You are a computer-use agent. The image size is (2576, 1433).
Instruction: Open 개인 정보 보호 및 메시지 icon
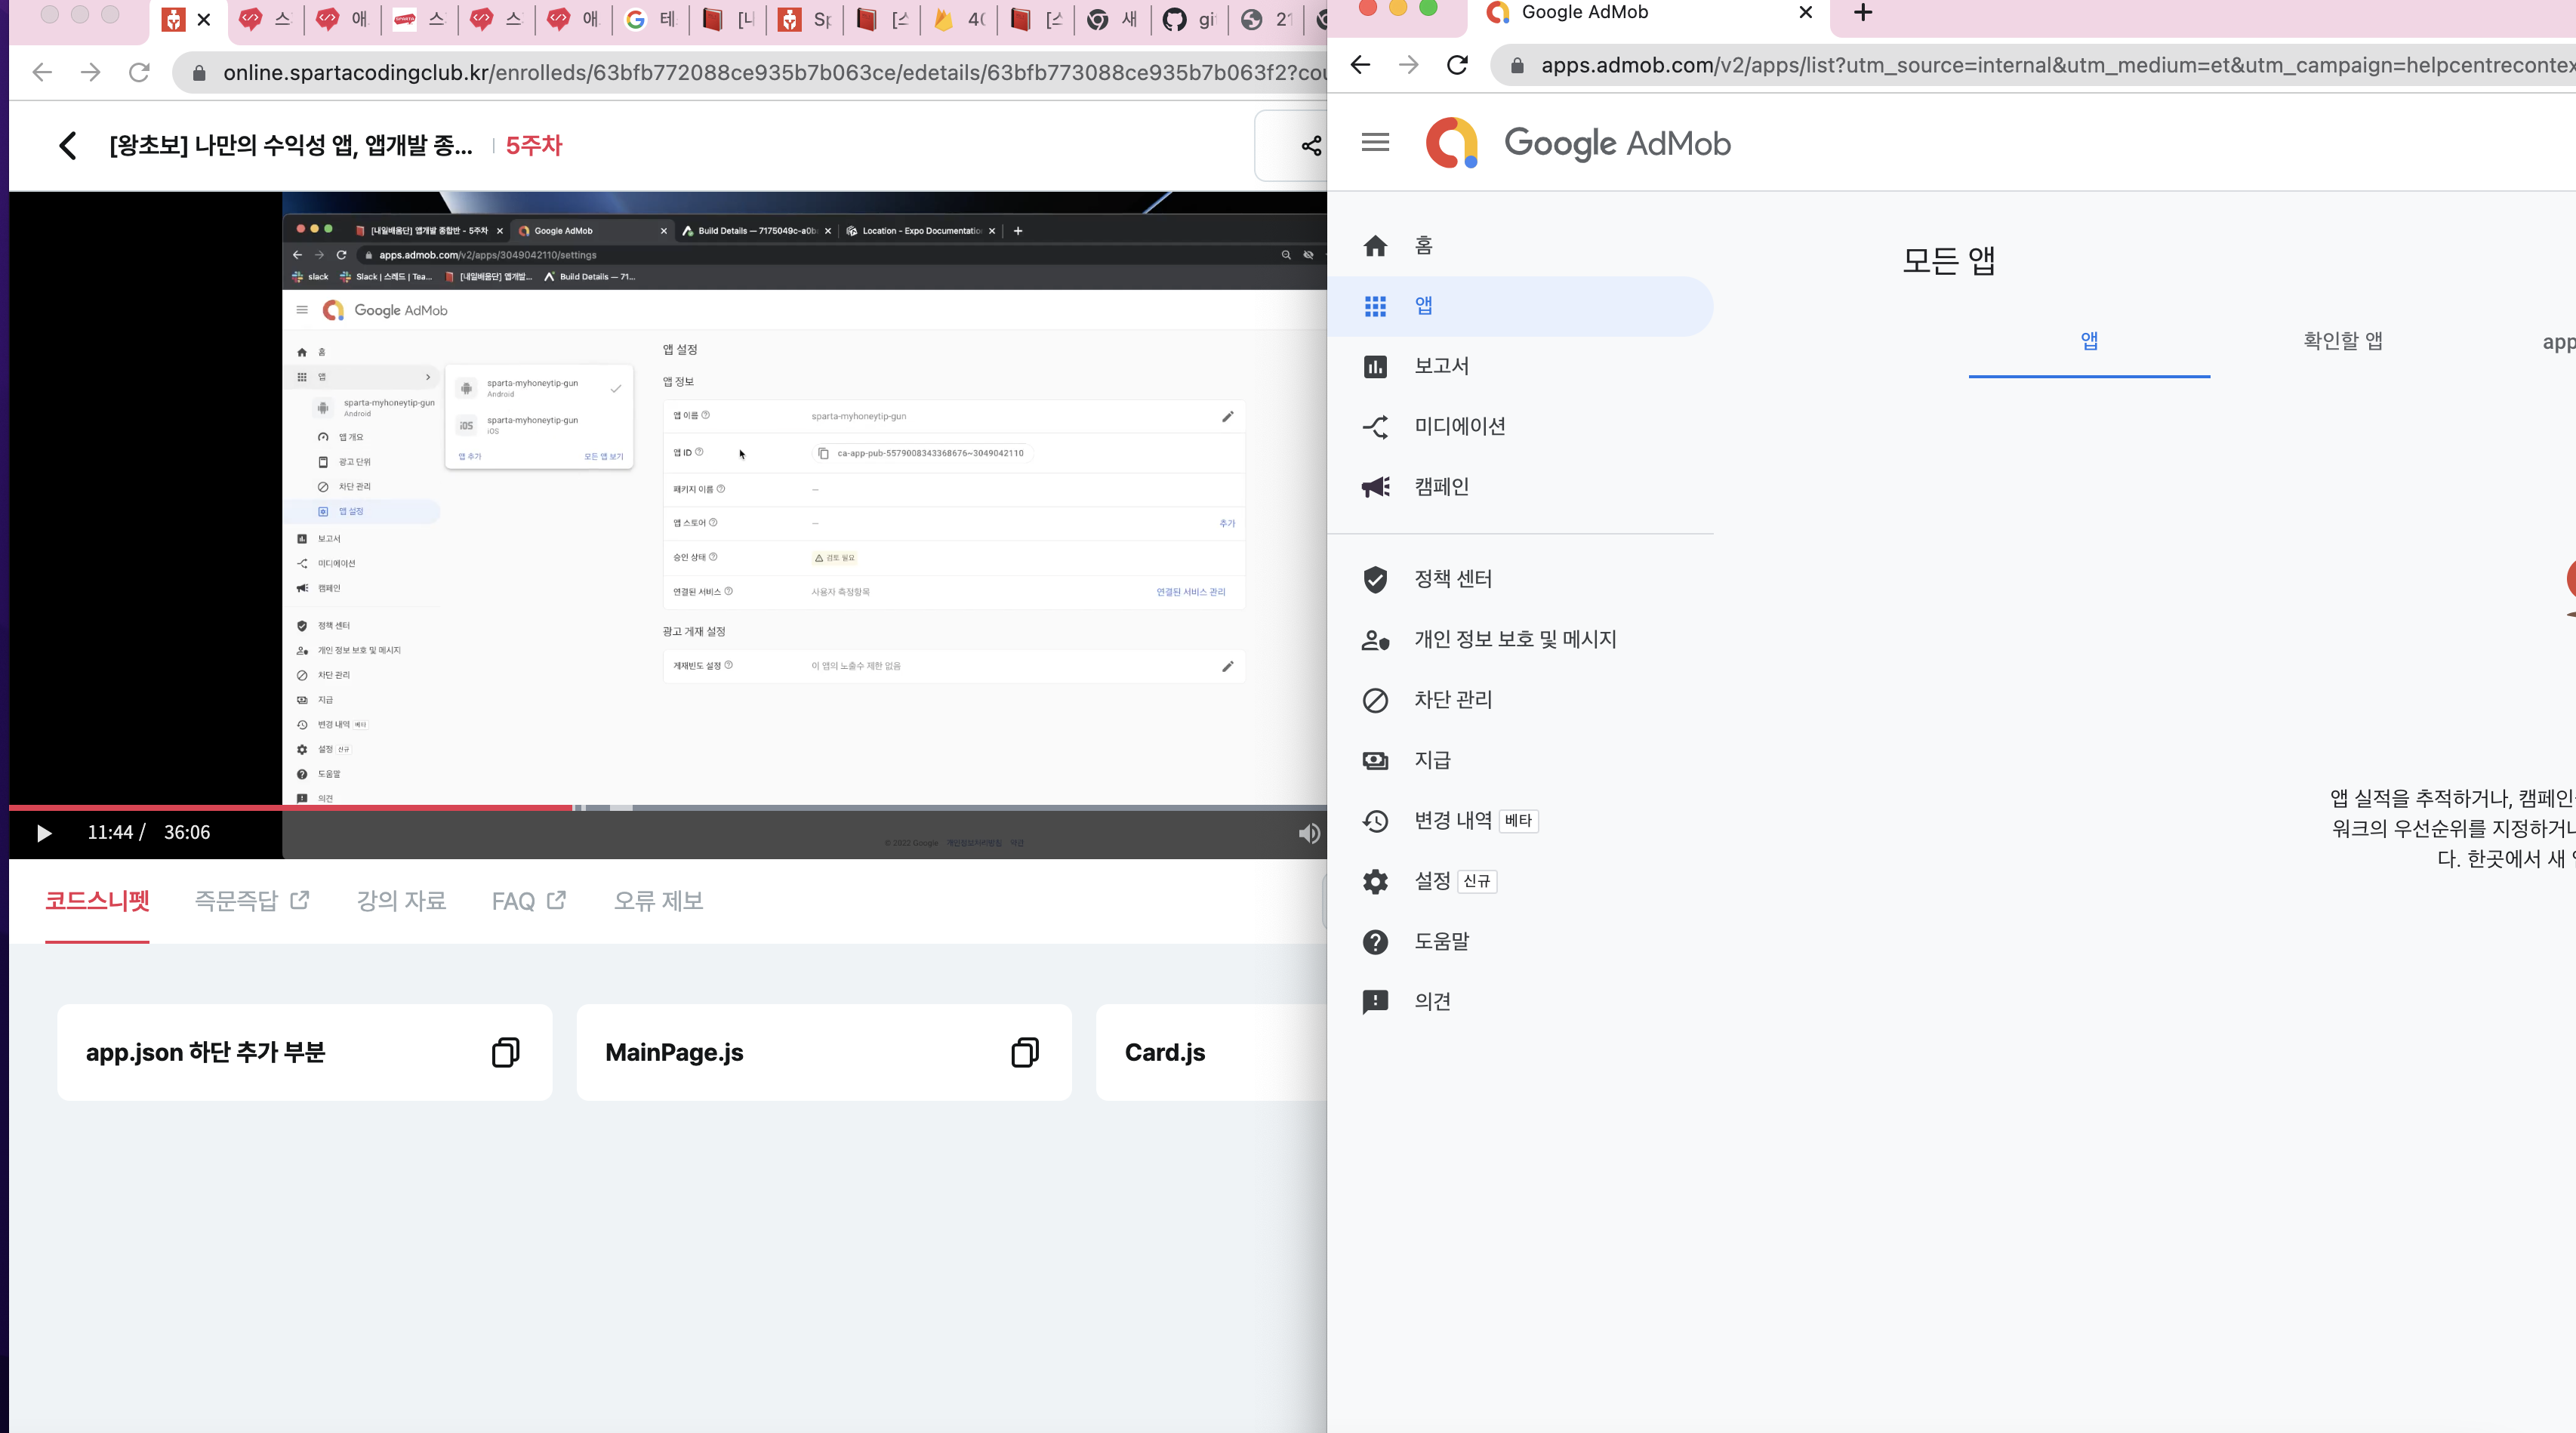click(x=1375, y=640)
